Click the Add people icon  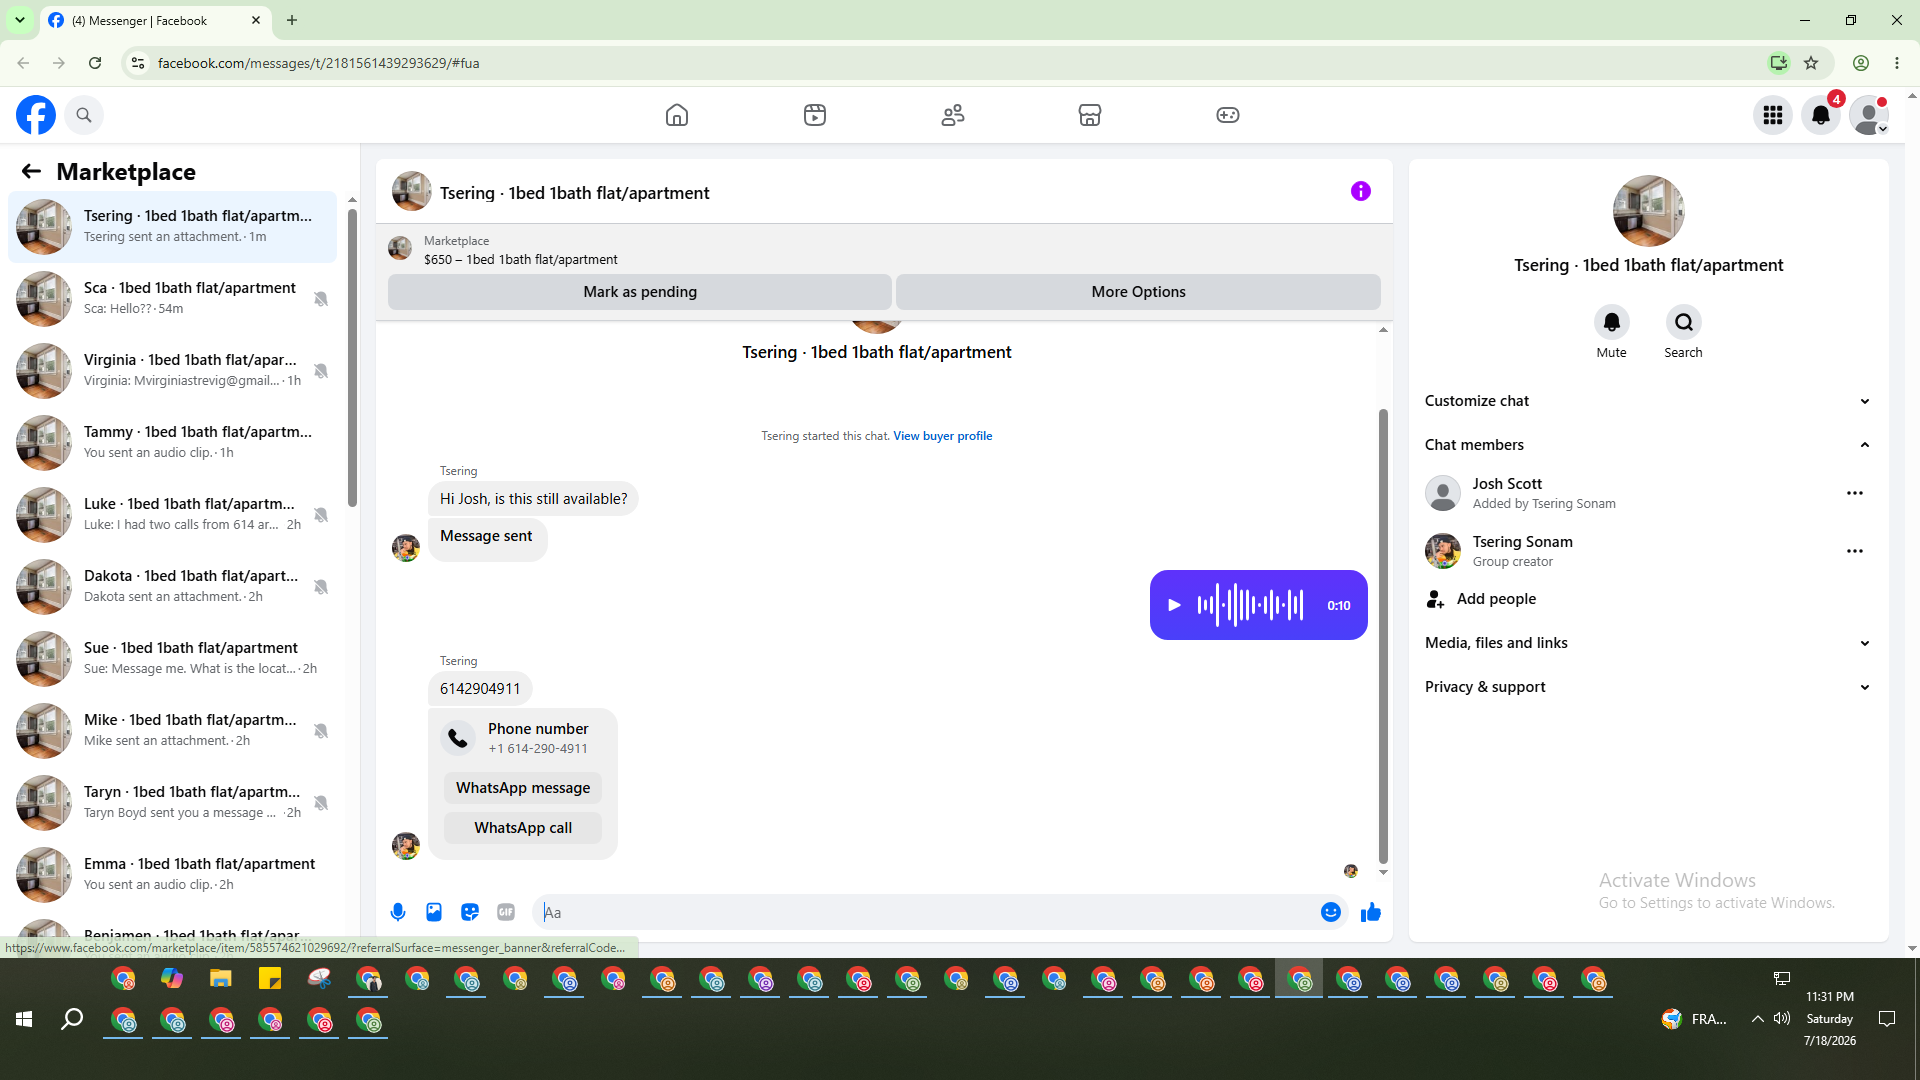[x=1436, y=599]
